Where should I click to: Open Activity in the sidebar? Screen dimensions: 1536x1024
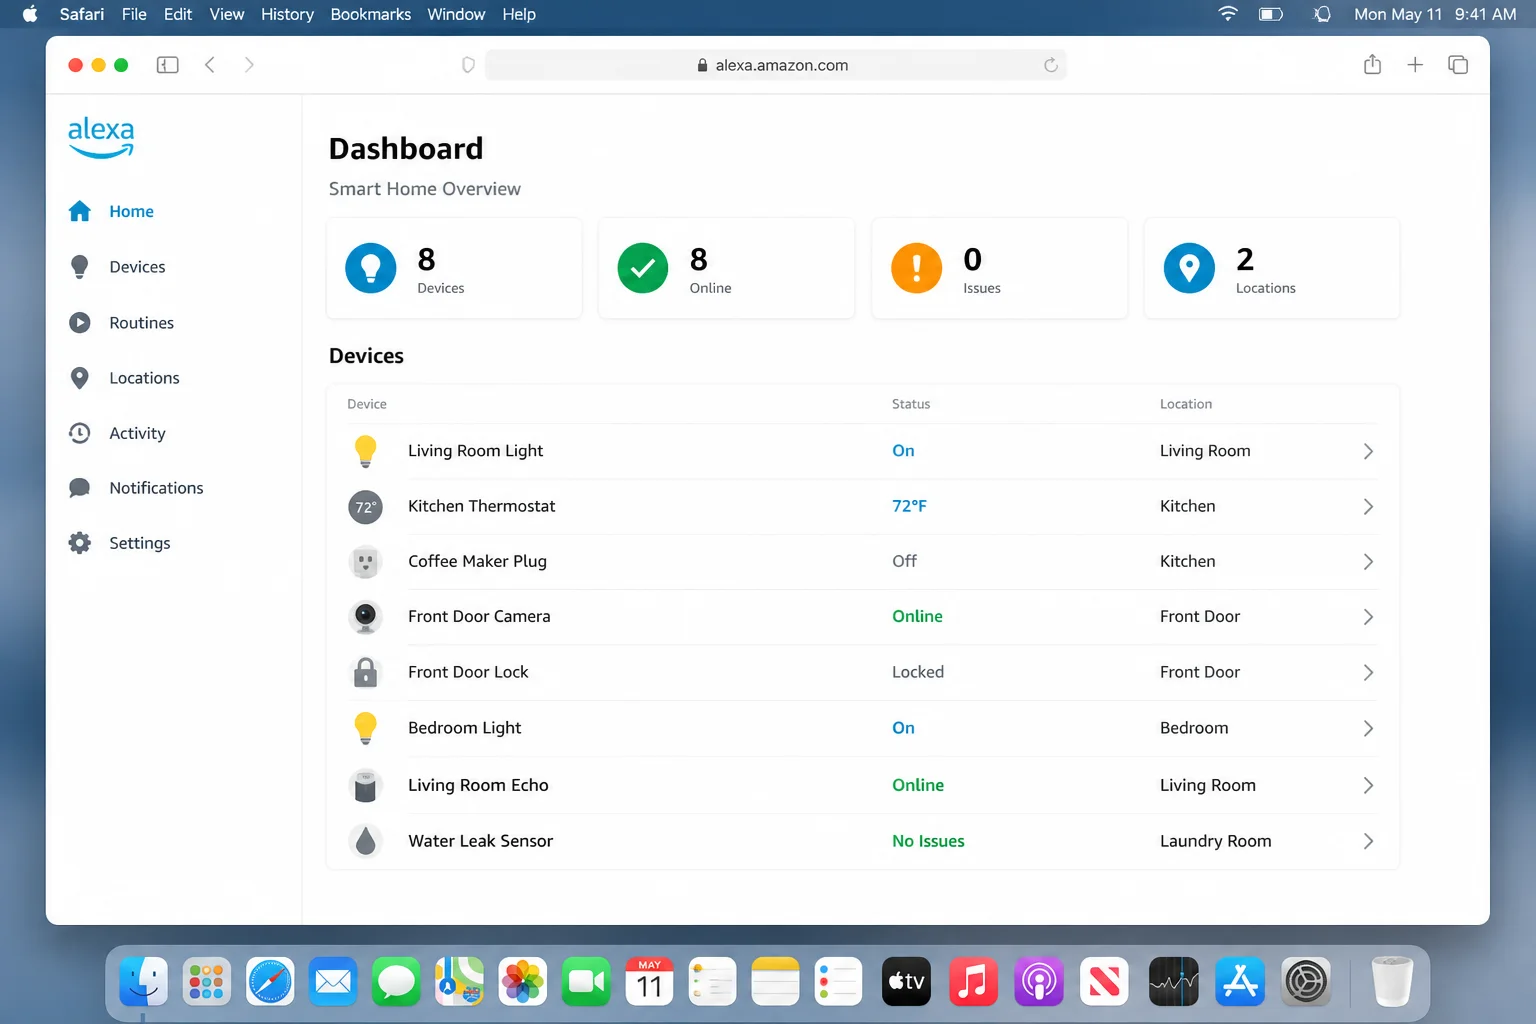[x=117, y=433]
